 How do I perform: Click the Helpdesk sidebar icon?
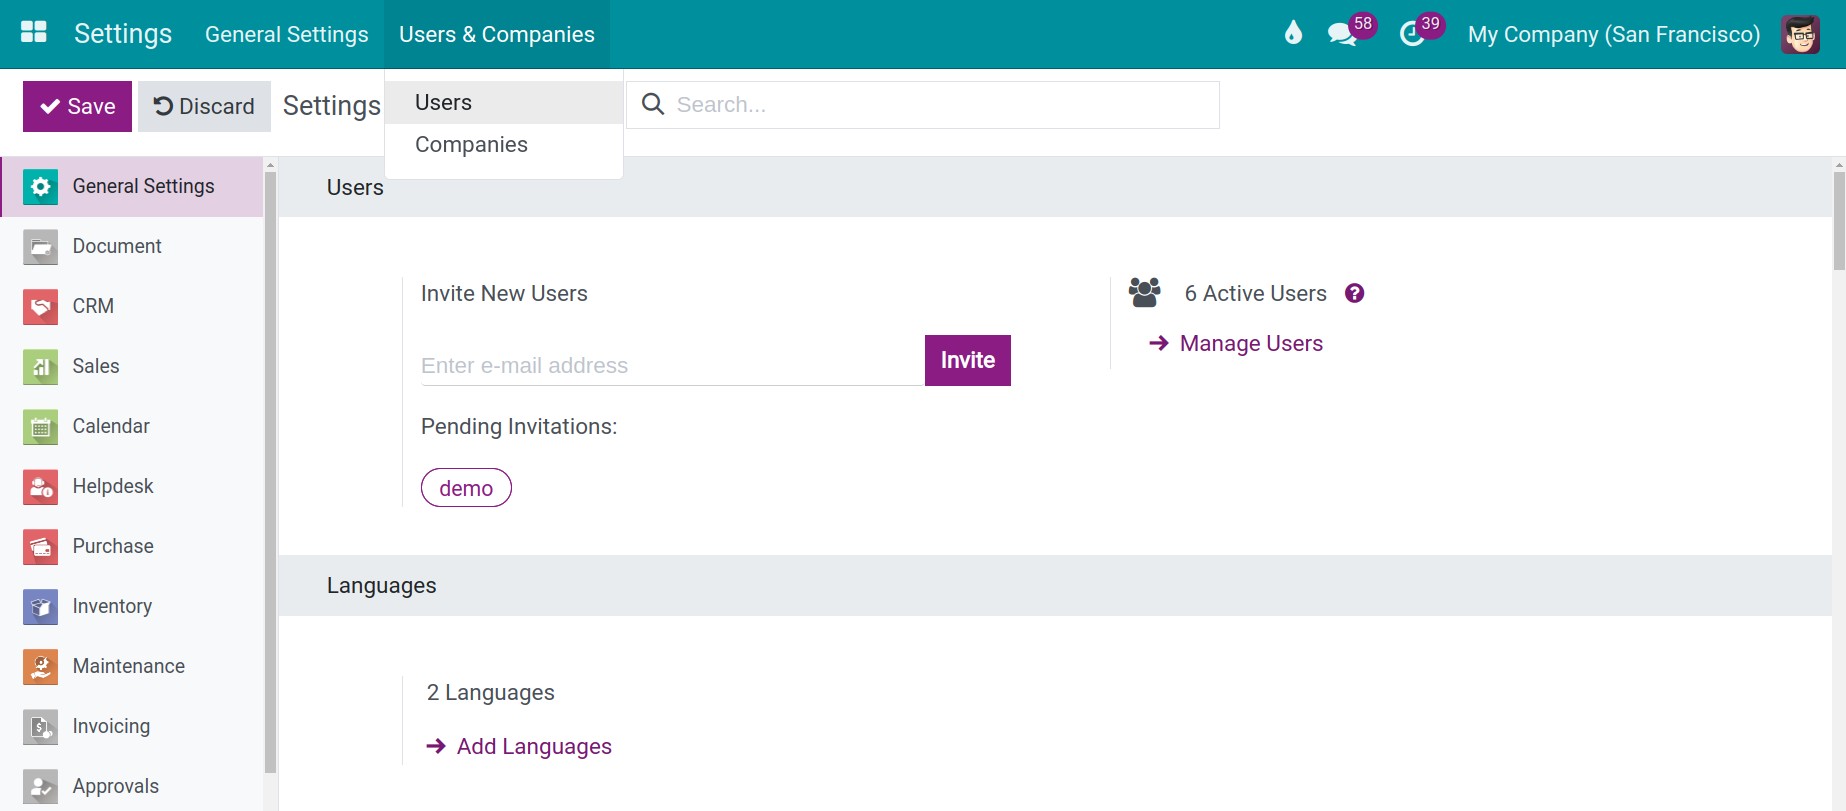[40, 487]
